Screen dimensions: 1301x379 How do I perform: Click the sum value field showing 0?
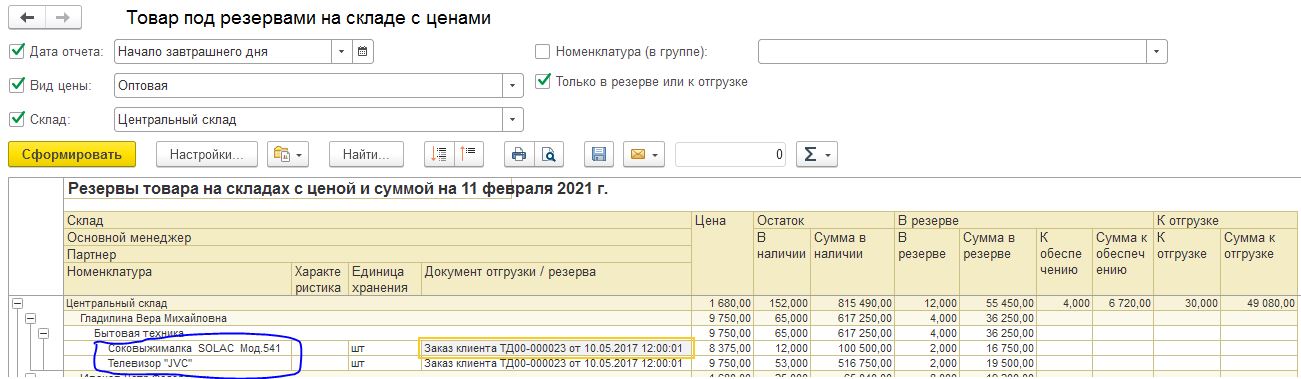coord(730,155)
